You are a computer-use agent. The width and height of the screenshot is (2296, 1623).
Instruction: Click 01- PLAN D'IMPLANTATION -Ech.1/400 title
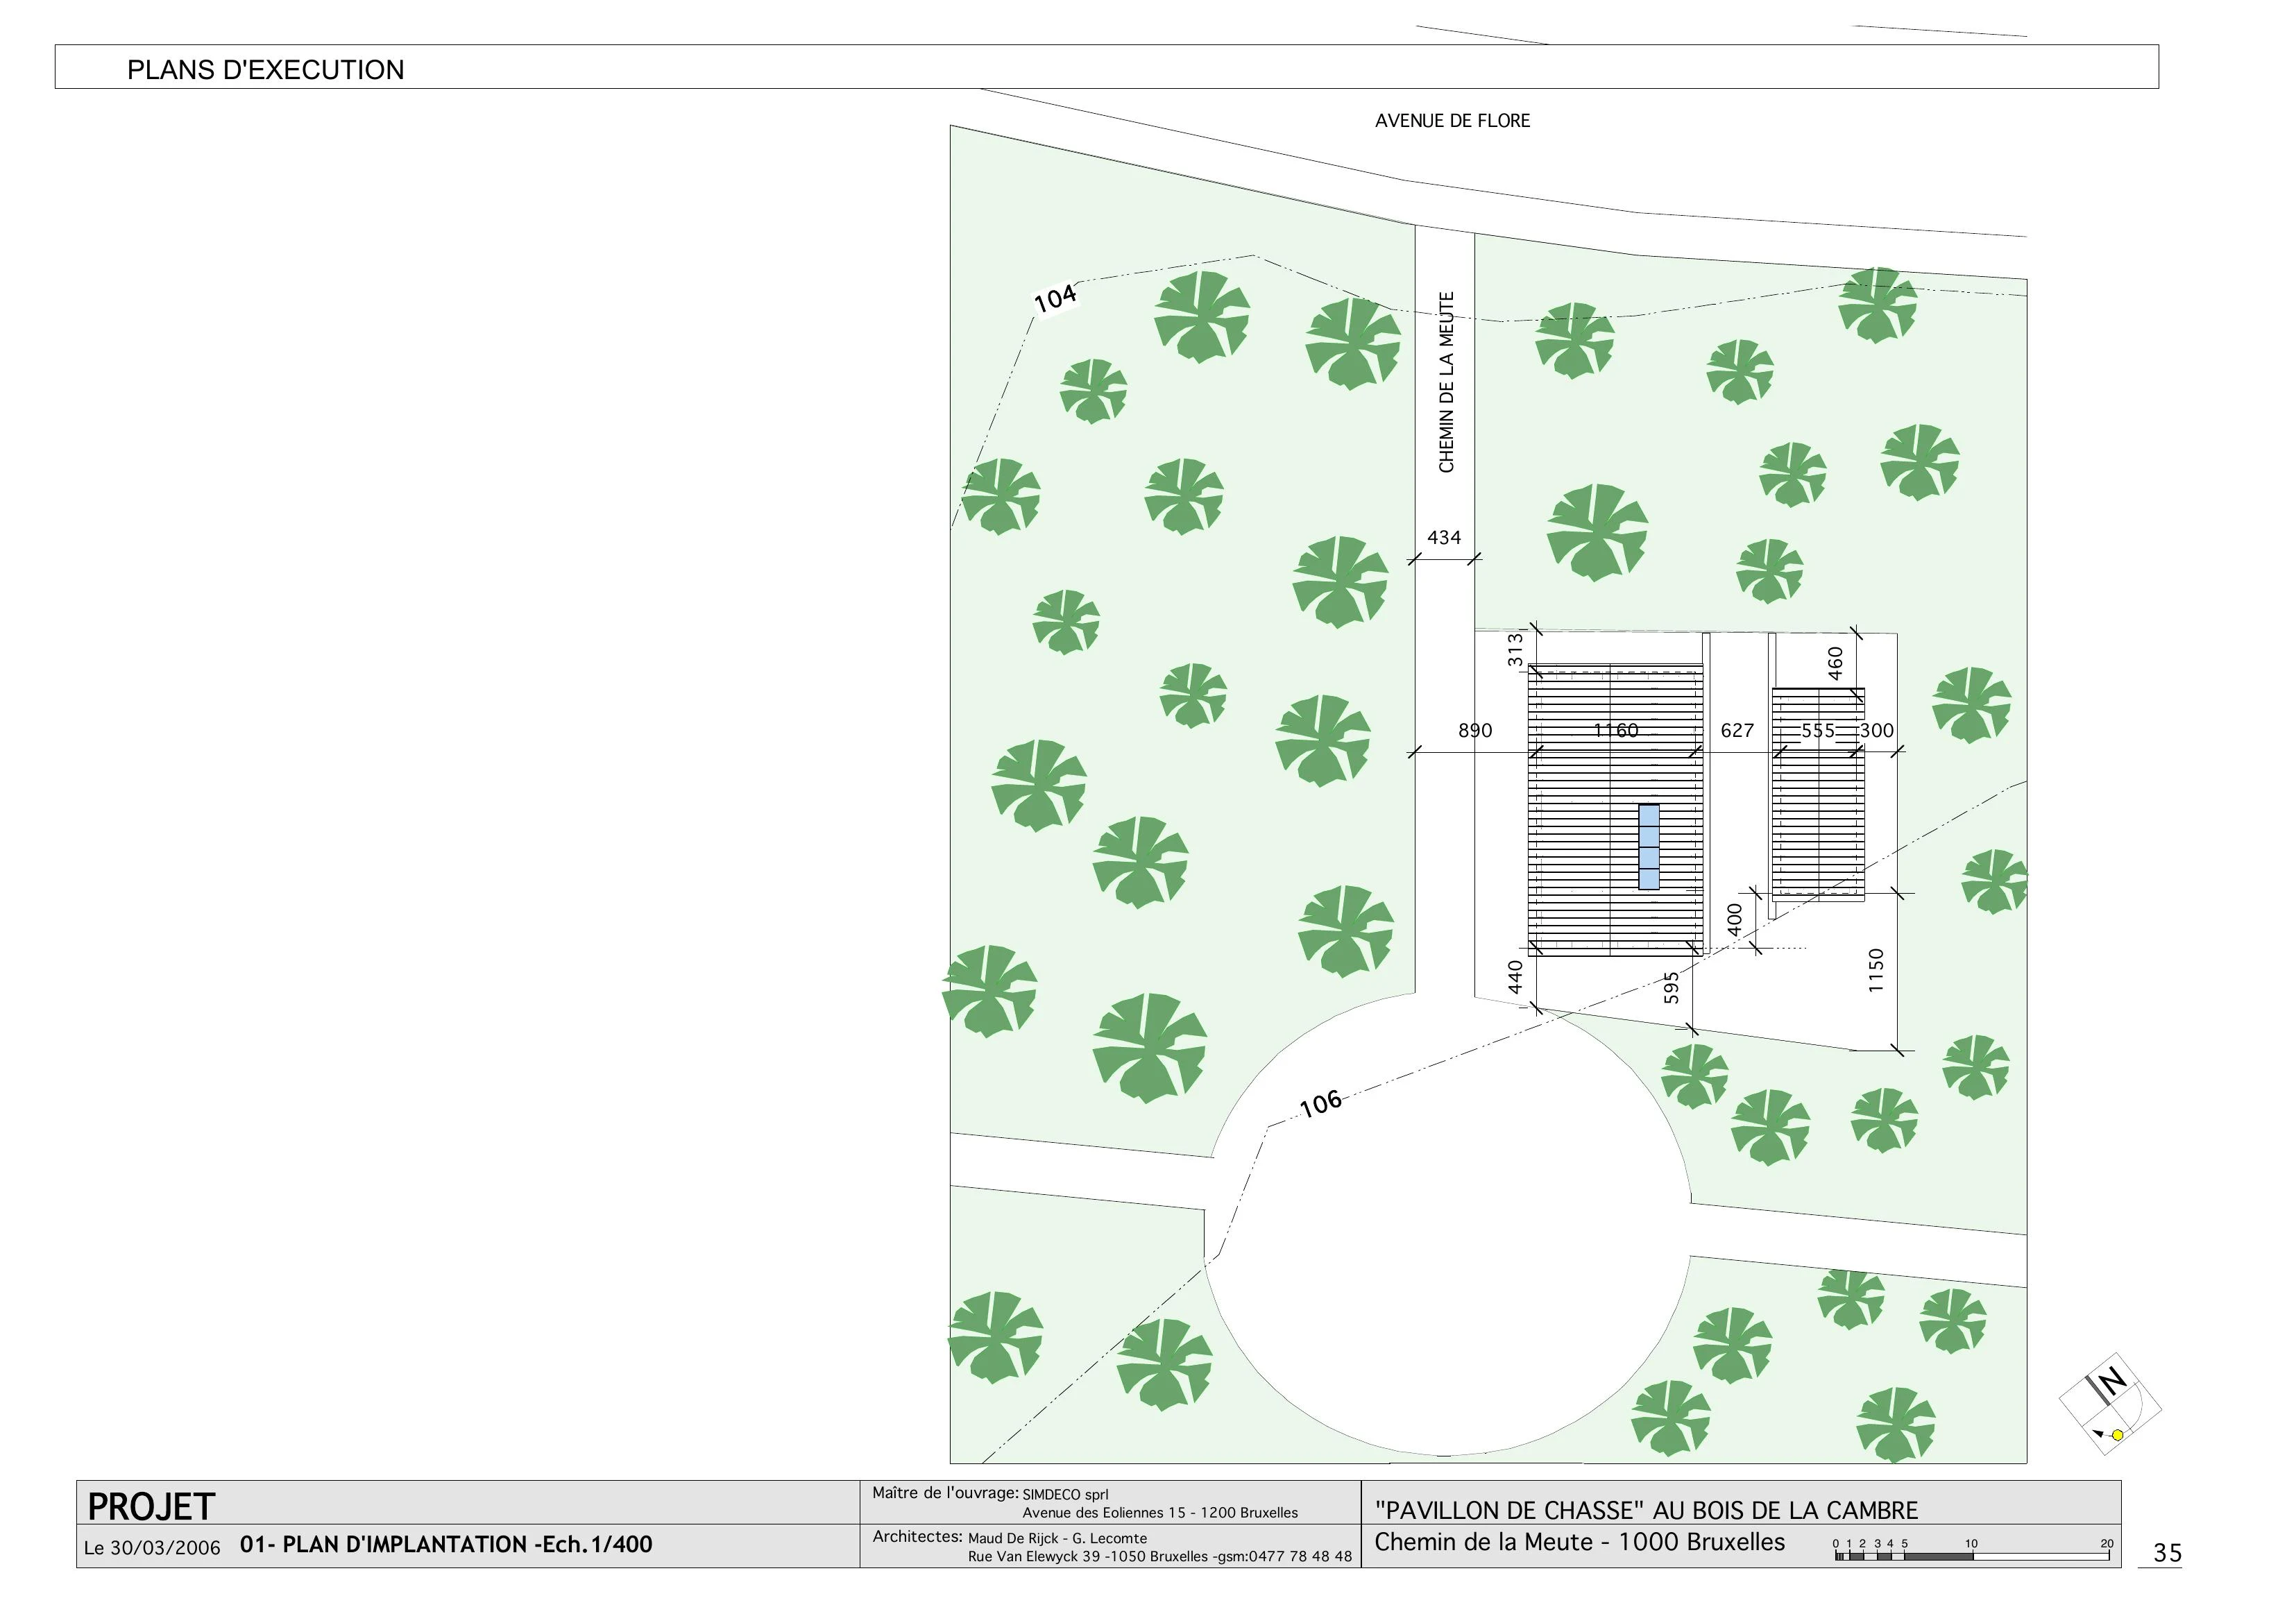pyautogui.click(x=446, y=1545)
